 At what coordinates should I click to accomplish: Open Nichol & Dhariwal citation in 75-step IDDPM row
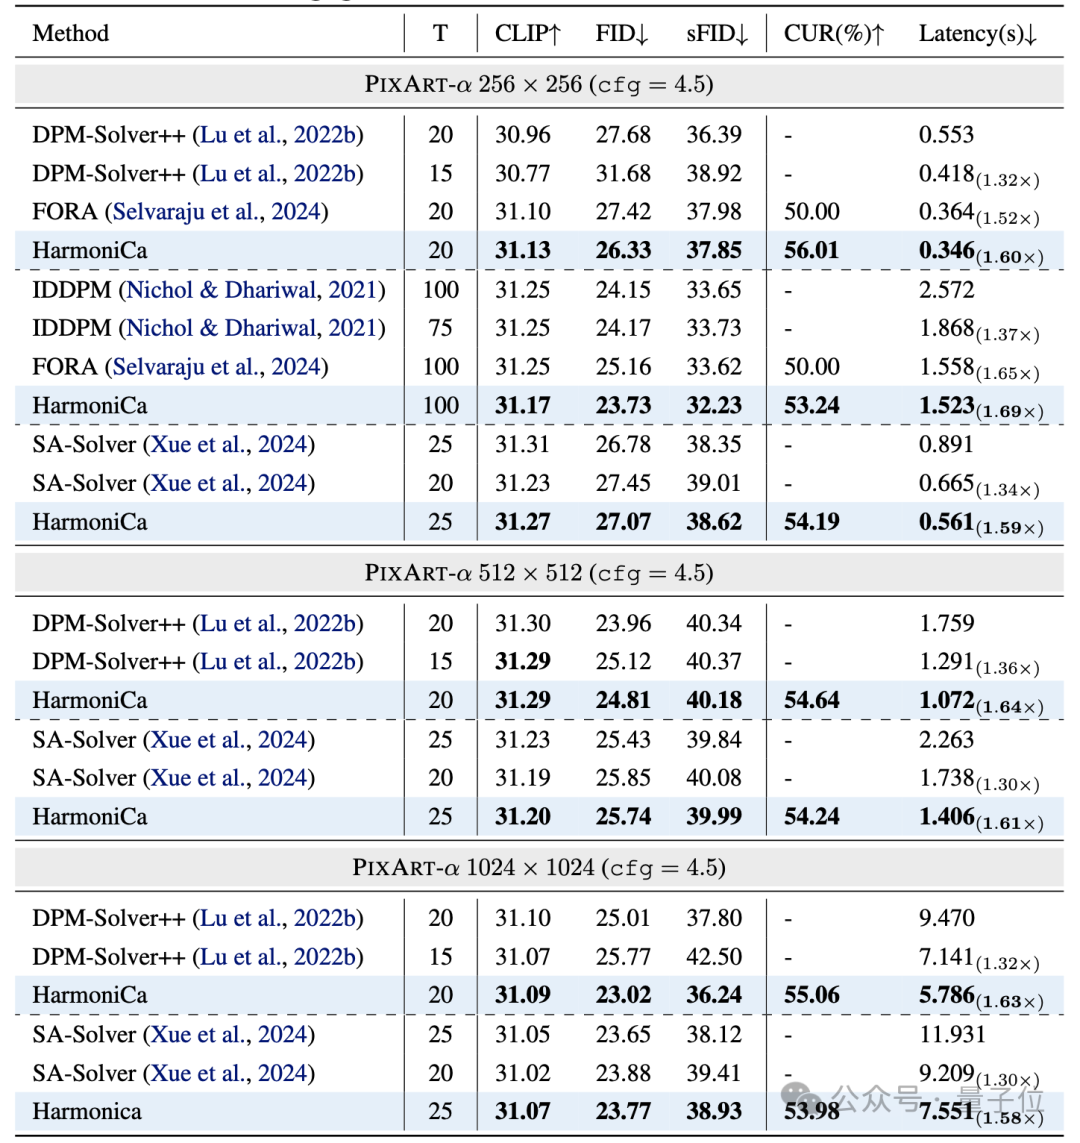(252, 328)
